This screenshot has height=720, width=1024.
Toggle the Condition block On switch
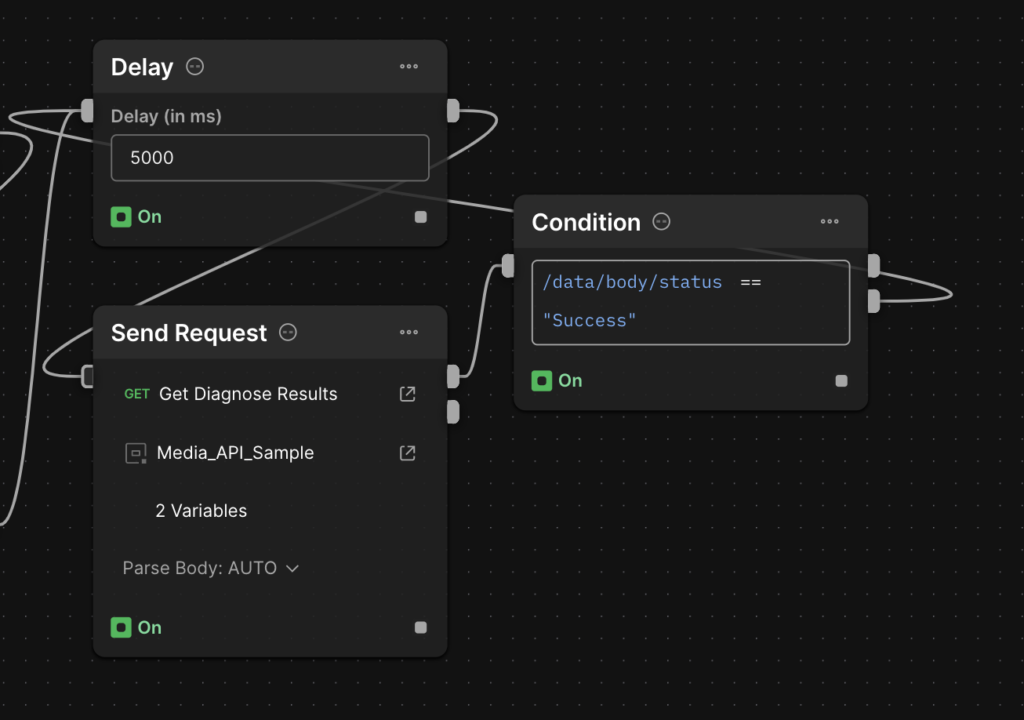(542, 381)
